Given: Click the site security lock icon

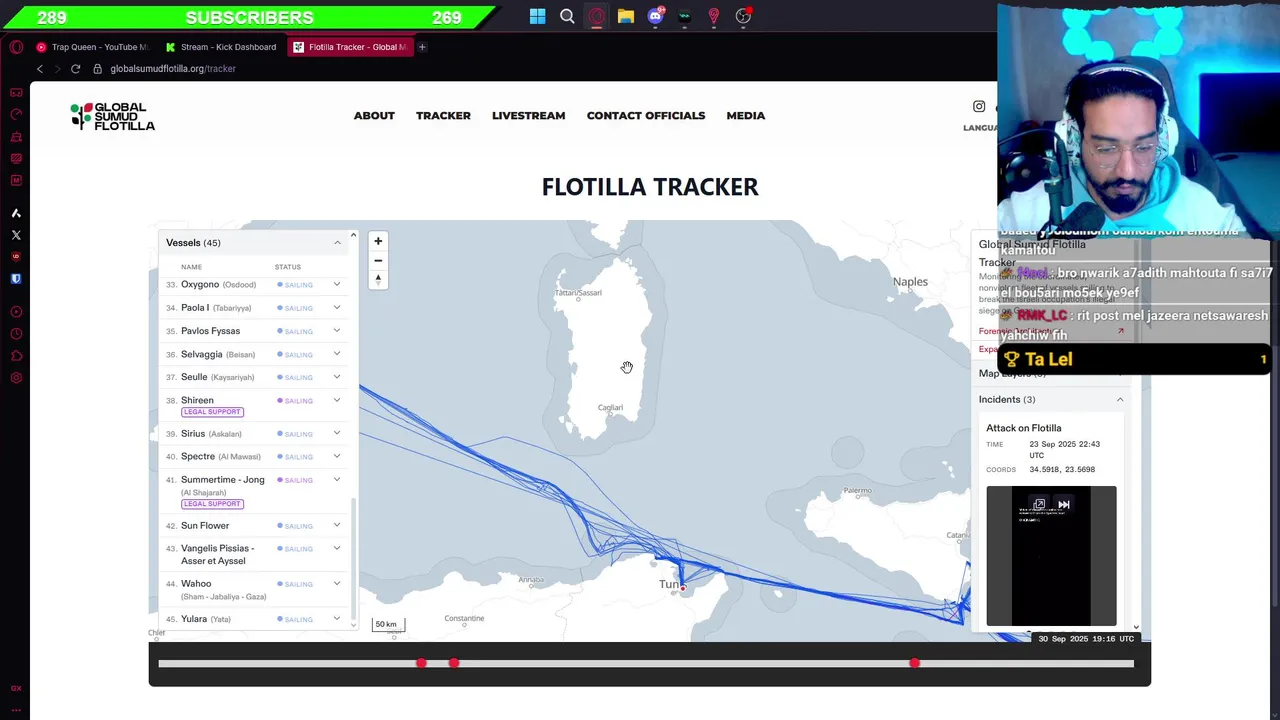Looking at the screenshot, I should [98, 69].
